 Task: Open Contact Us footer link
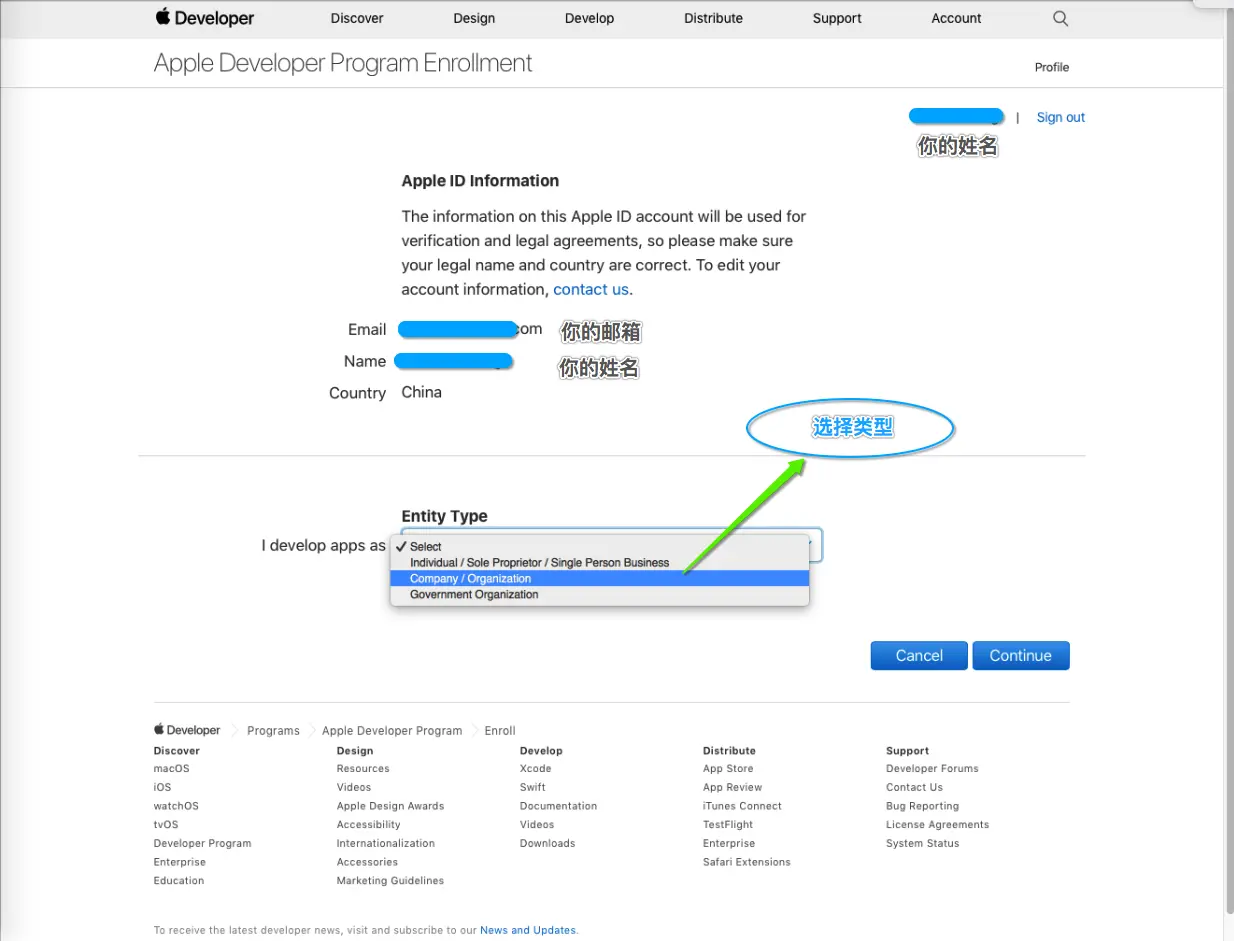tap(914, 787)
